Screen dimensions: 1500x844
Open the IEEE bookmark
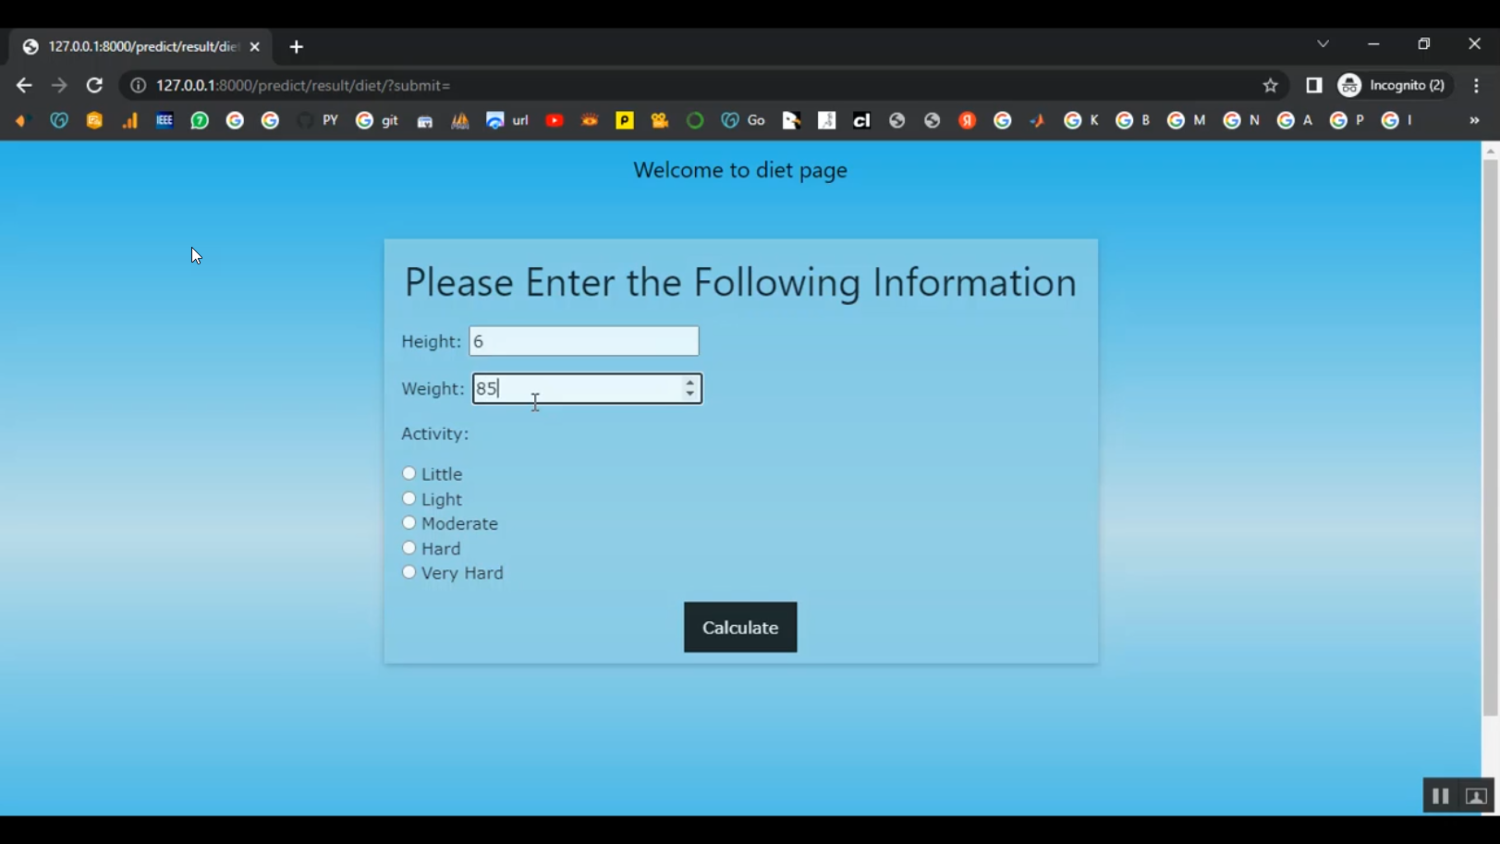coord(164,121)
